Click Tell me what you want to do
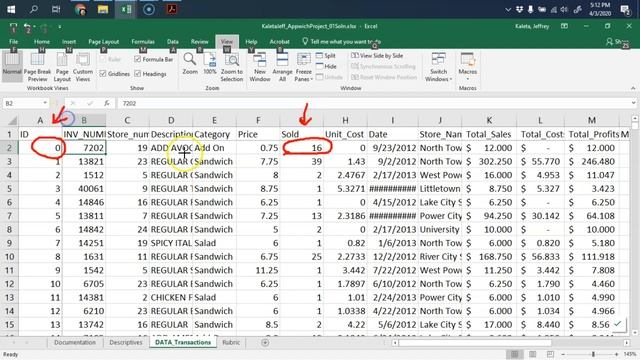This screenshot has height=360, width=640. (x=341, y=42)
